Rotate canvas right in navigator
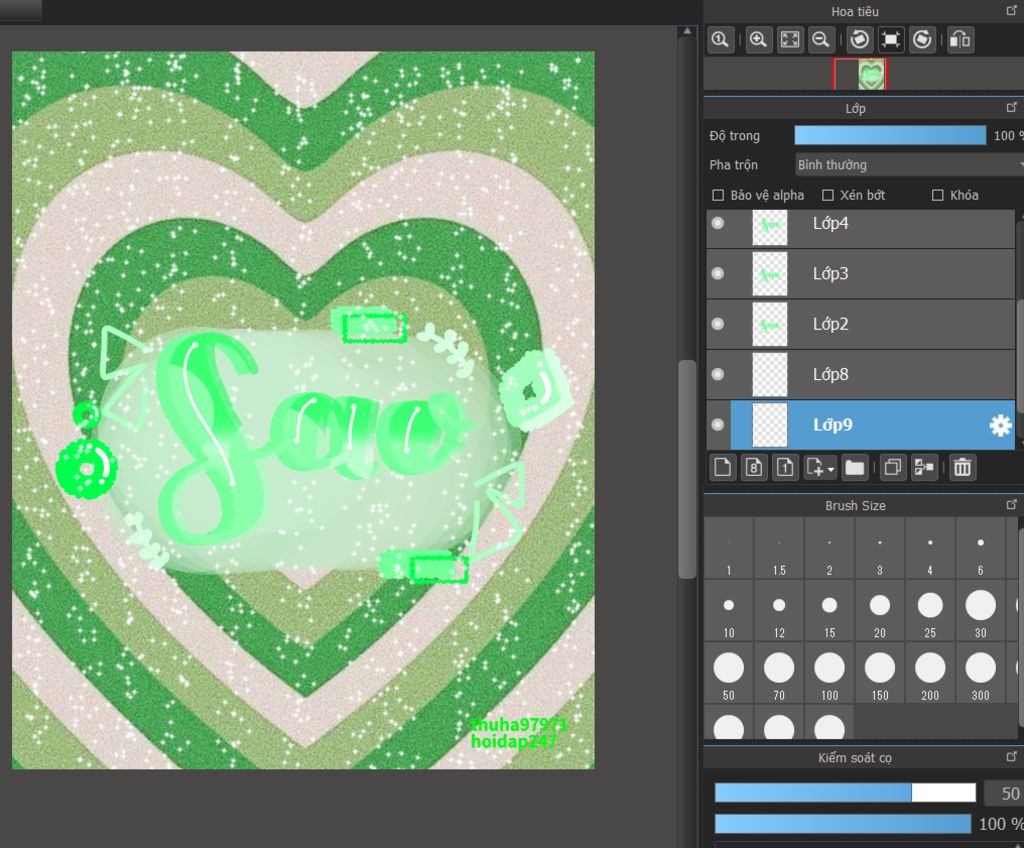Image resolution: width=1024 pixels, height=848 pixels. click(922, 40)
